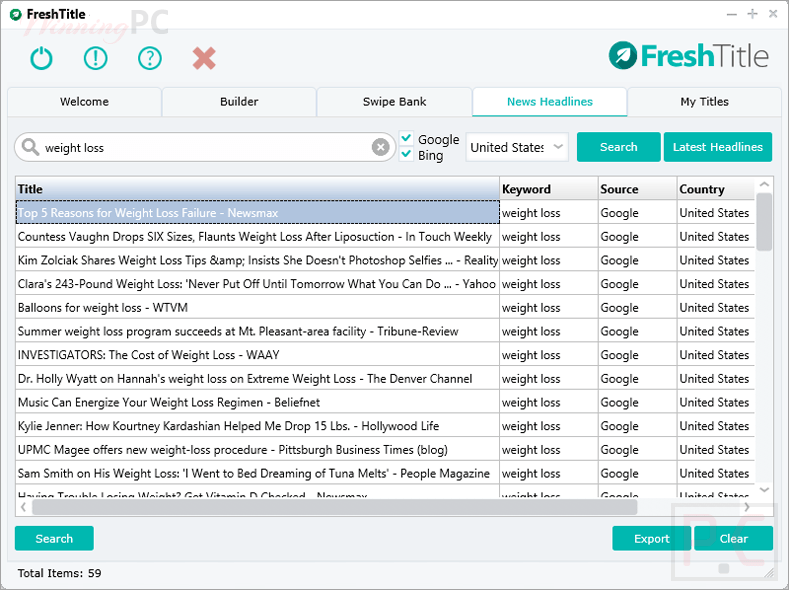Image resolution: width=789 pixels, height=590 pixels.
Task: Click the Clear button
Action: pos(734,538)
